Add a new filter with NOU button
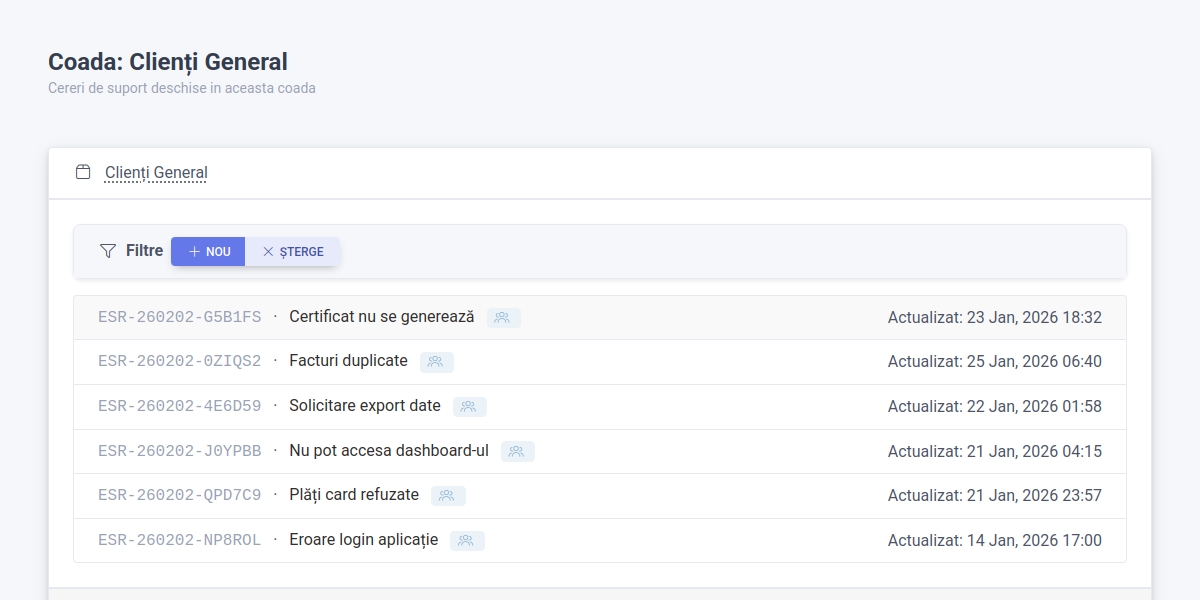 (208, 252)
